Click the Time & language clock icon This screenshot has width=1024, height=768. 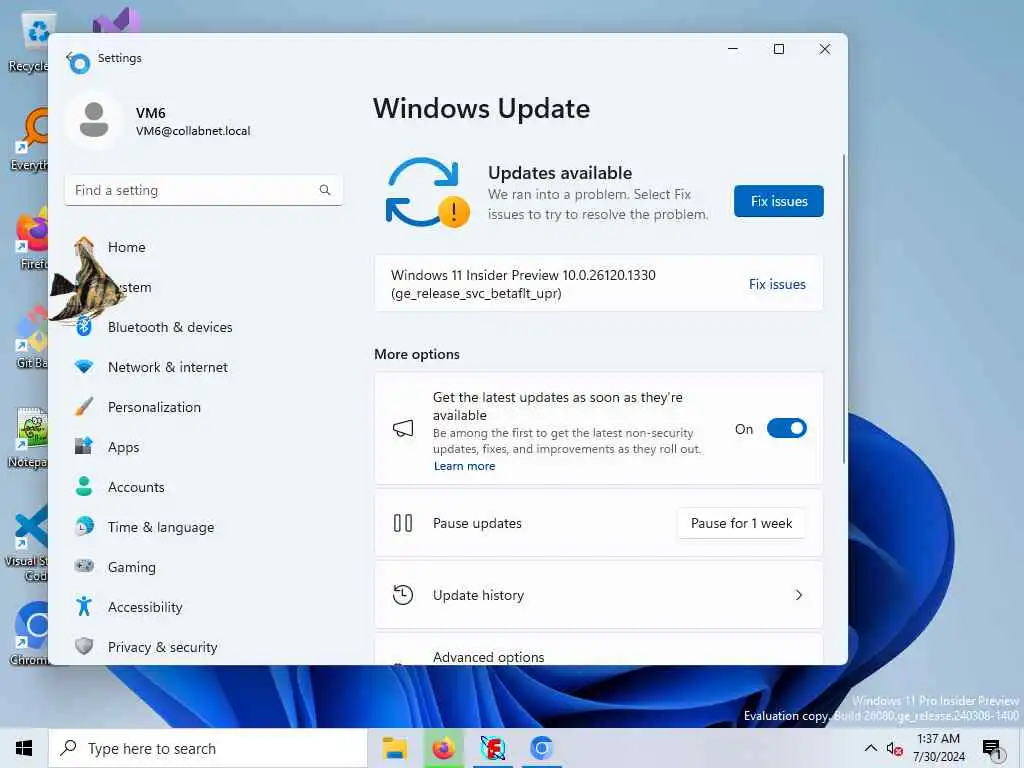click(84, 526)
